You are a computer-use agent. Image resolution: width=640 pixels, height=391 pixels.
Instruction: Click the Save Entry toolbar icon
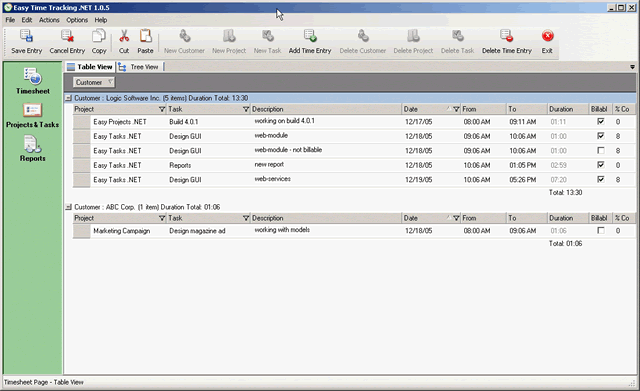coord(27,36)
